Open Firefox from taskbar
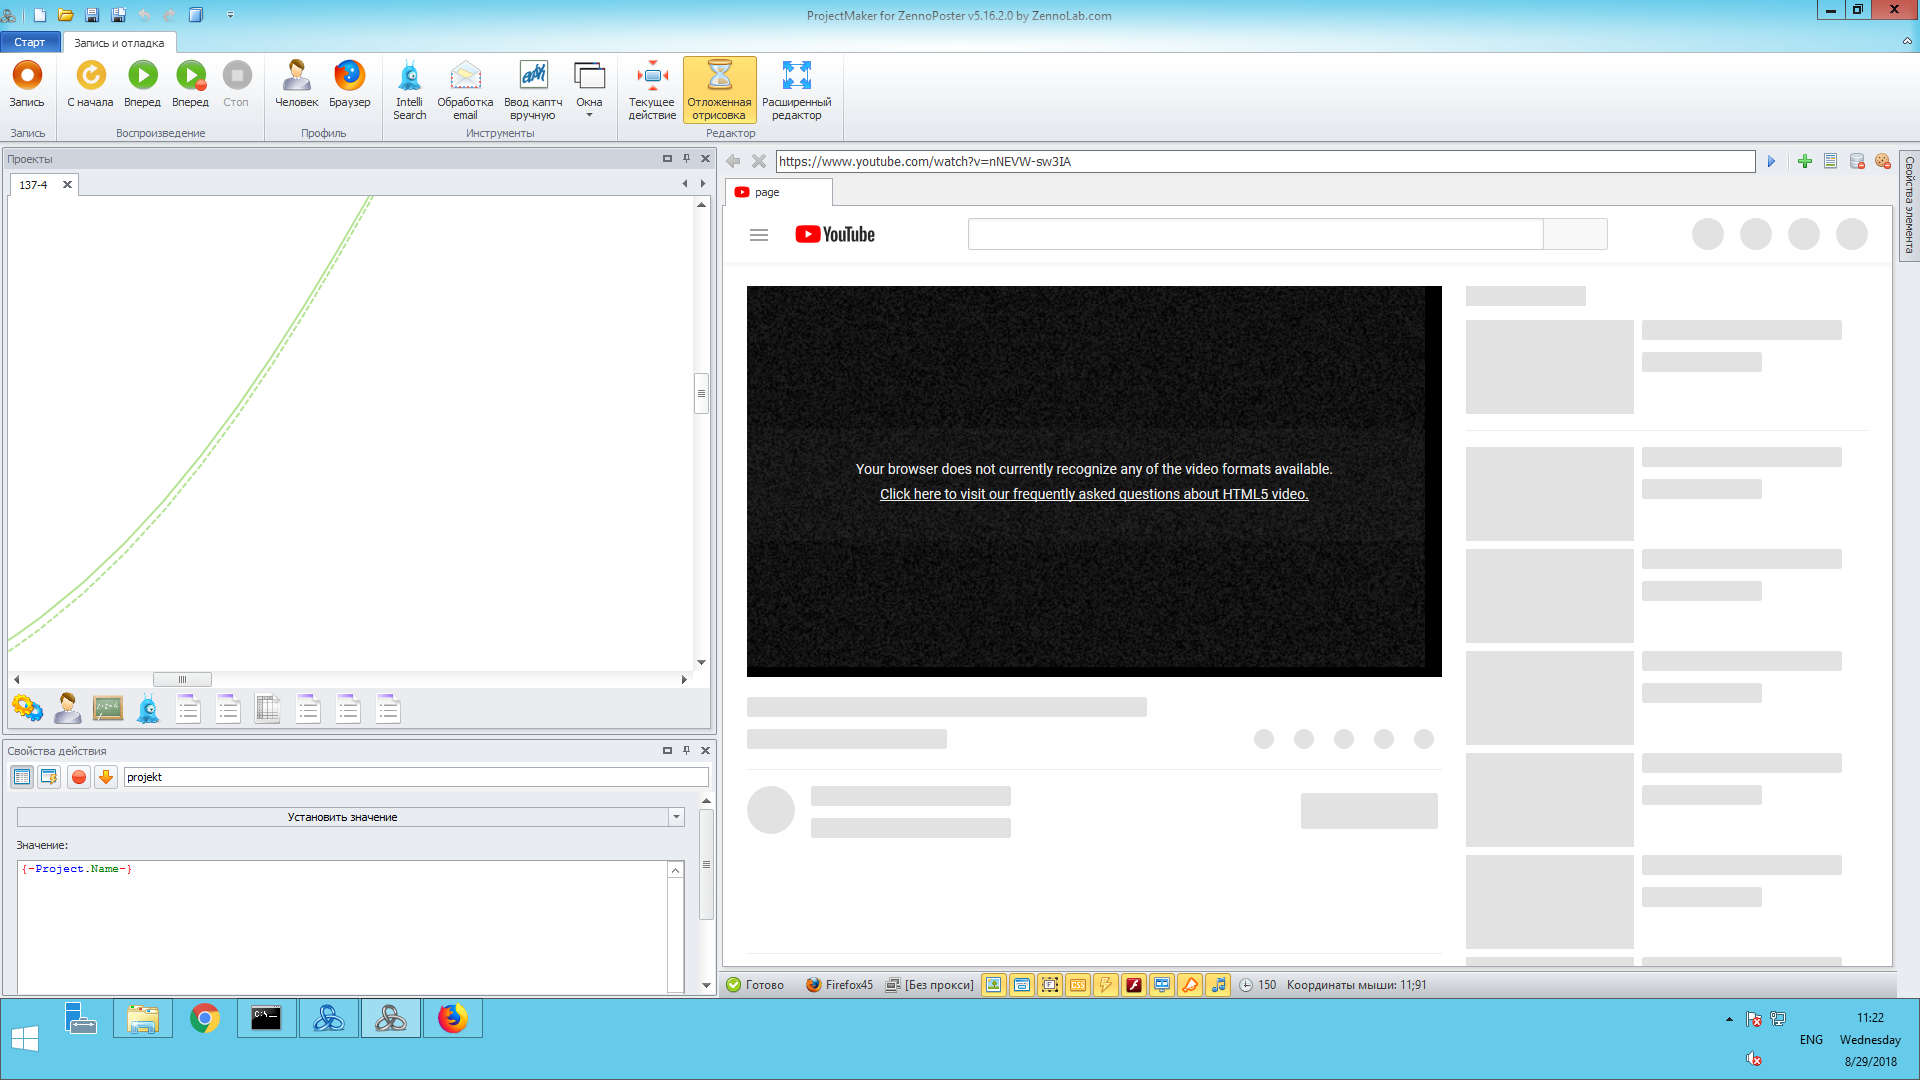 tap(452, 1019)
